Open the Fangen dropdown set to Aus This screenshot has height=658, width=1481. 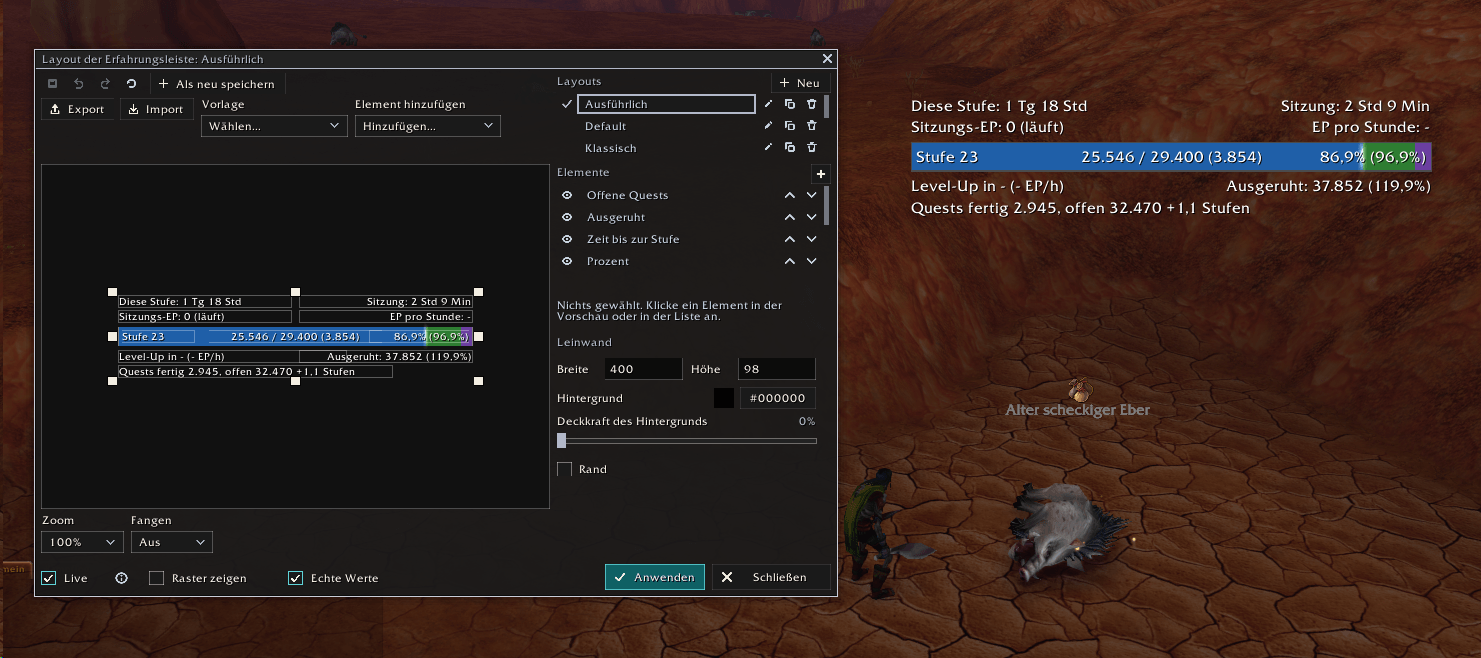[172, 542]
